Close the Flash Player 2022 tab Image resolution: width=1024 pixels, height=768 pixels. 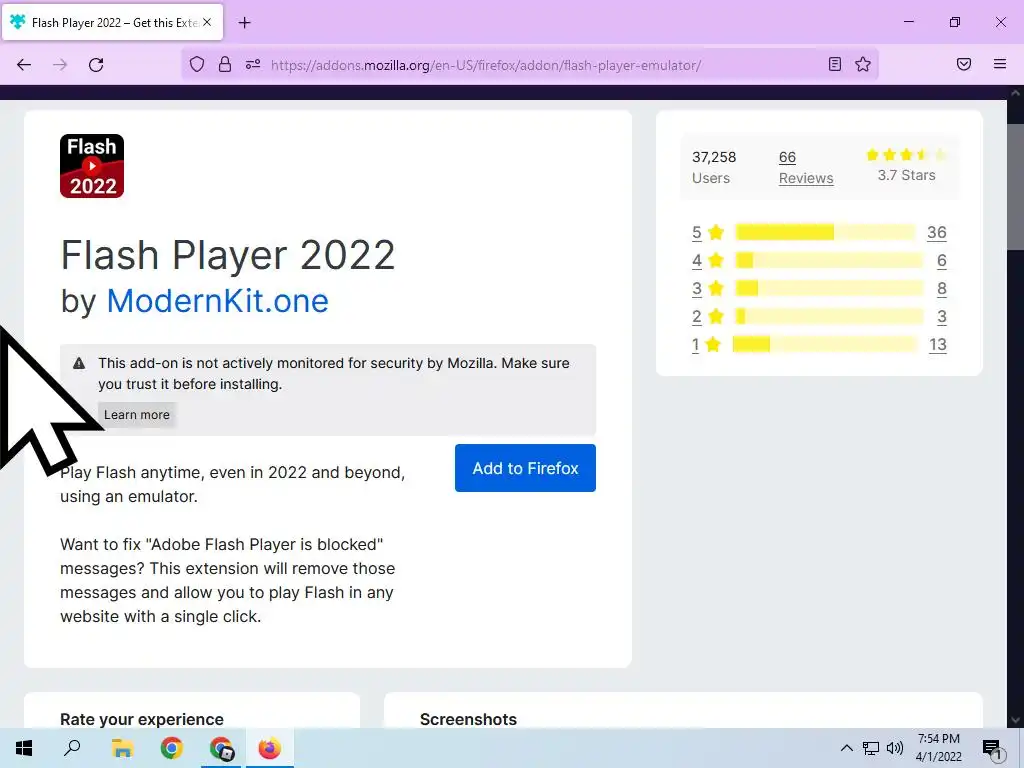[x=207, y=22]
